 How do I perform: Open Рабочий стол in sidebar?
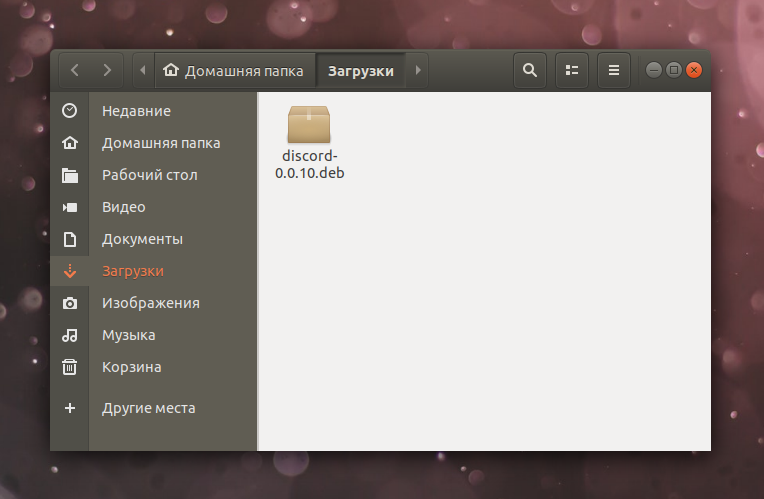[150, 175]
